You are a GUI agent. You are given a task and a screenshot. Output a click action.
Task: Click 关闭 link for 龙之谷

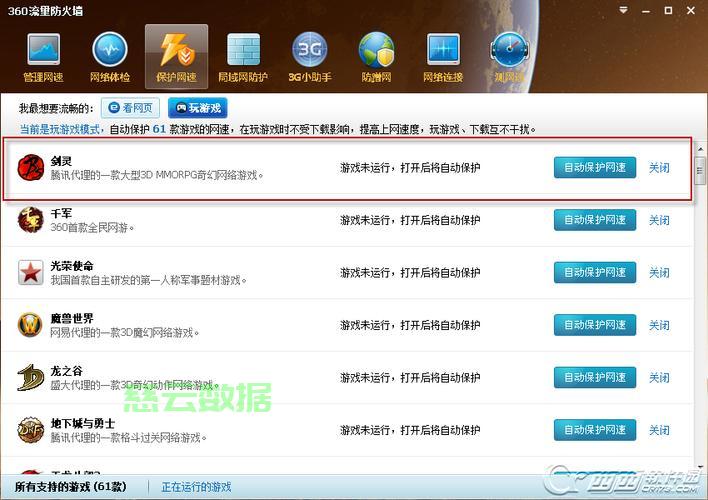[659, 377]
